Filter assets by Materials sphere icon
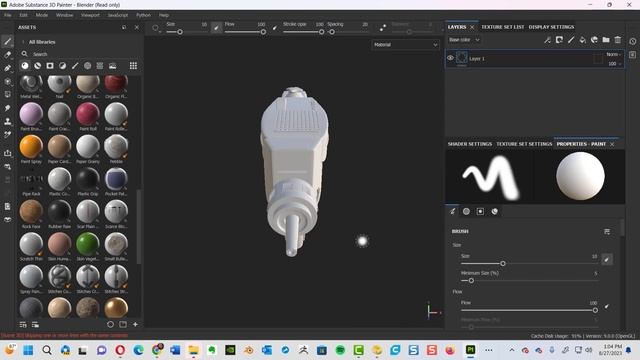The width and height of the screenshot is (640, 360). click(25, 66)
